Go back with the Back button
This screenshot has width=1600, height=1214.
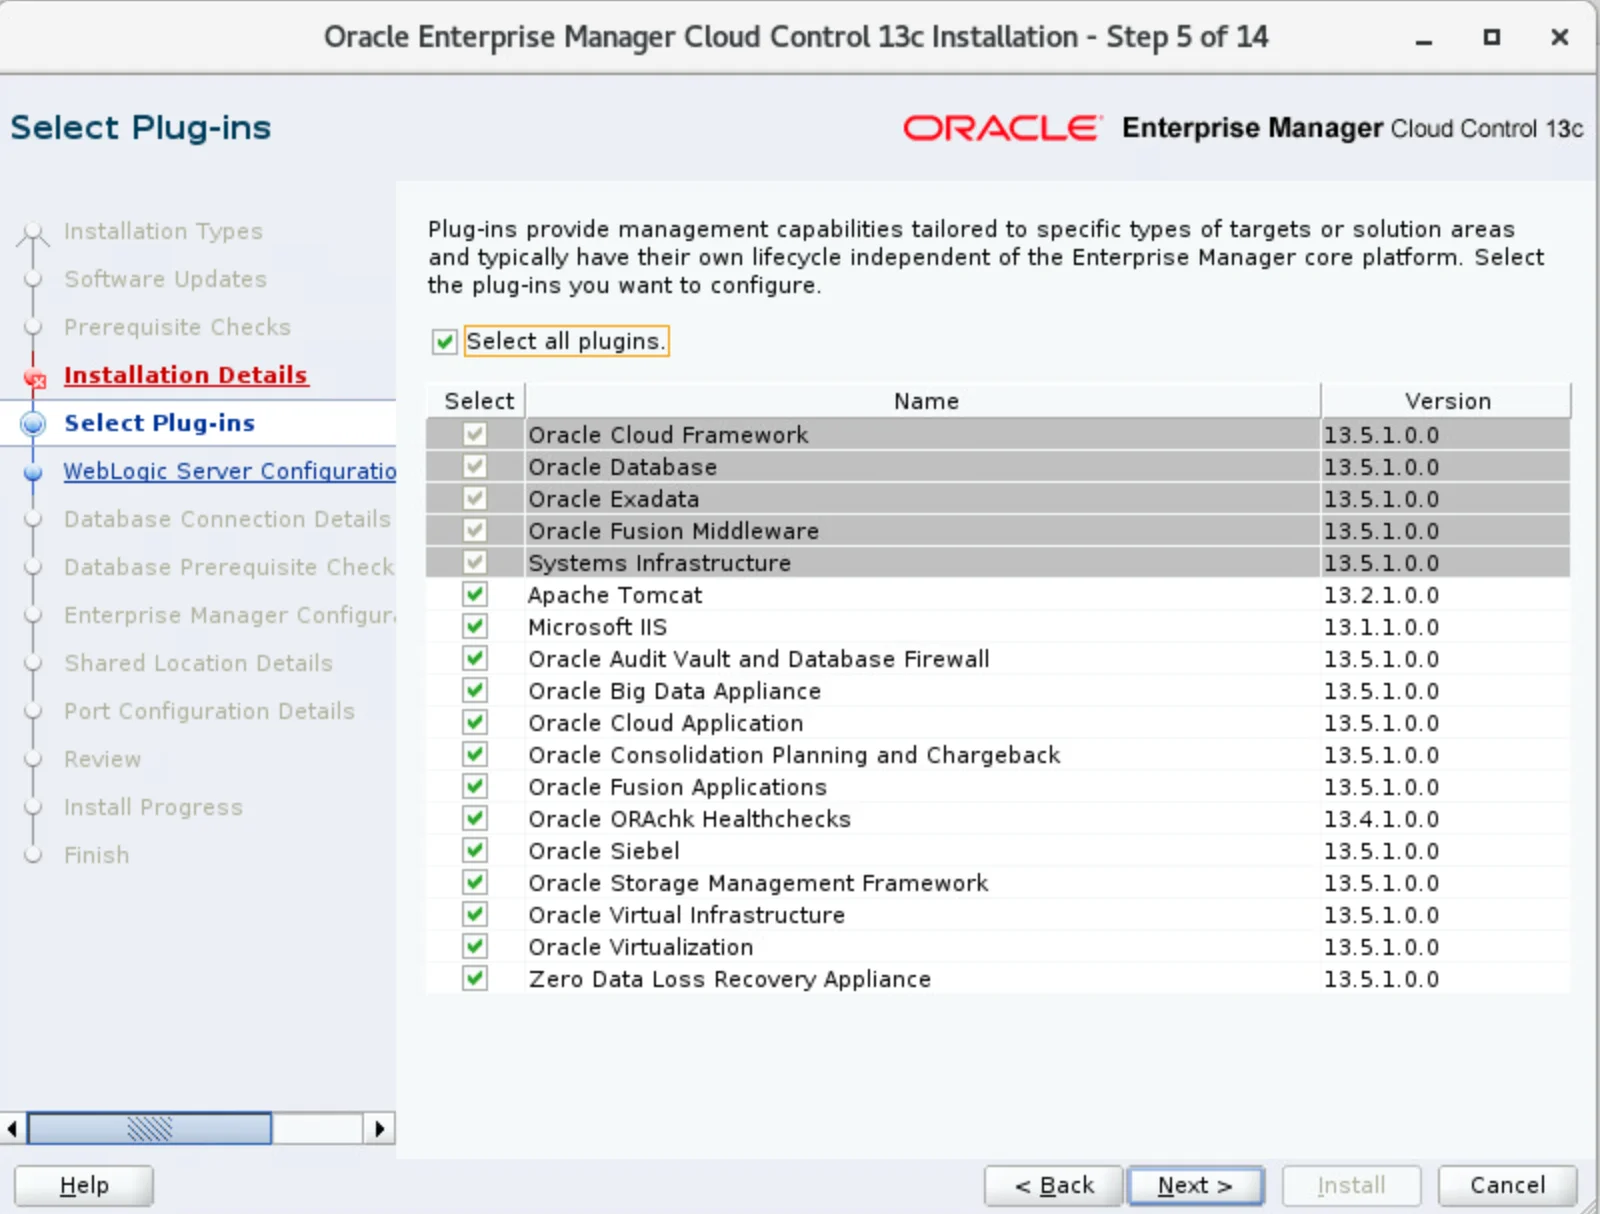pyautogui.click(x=1054, y=1186)
